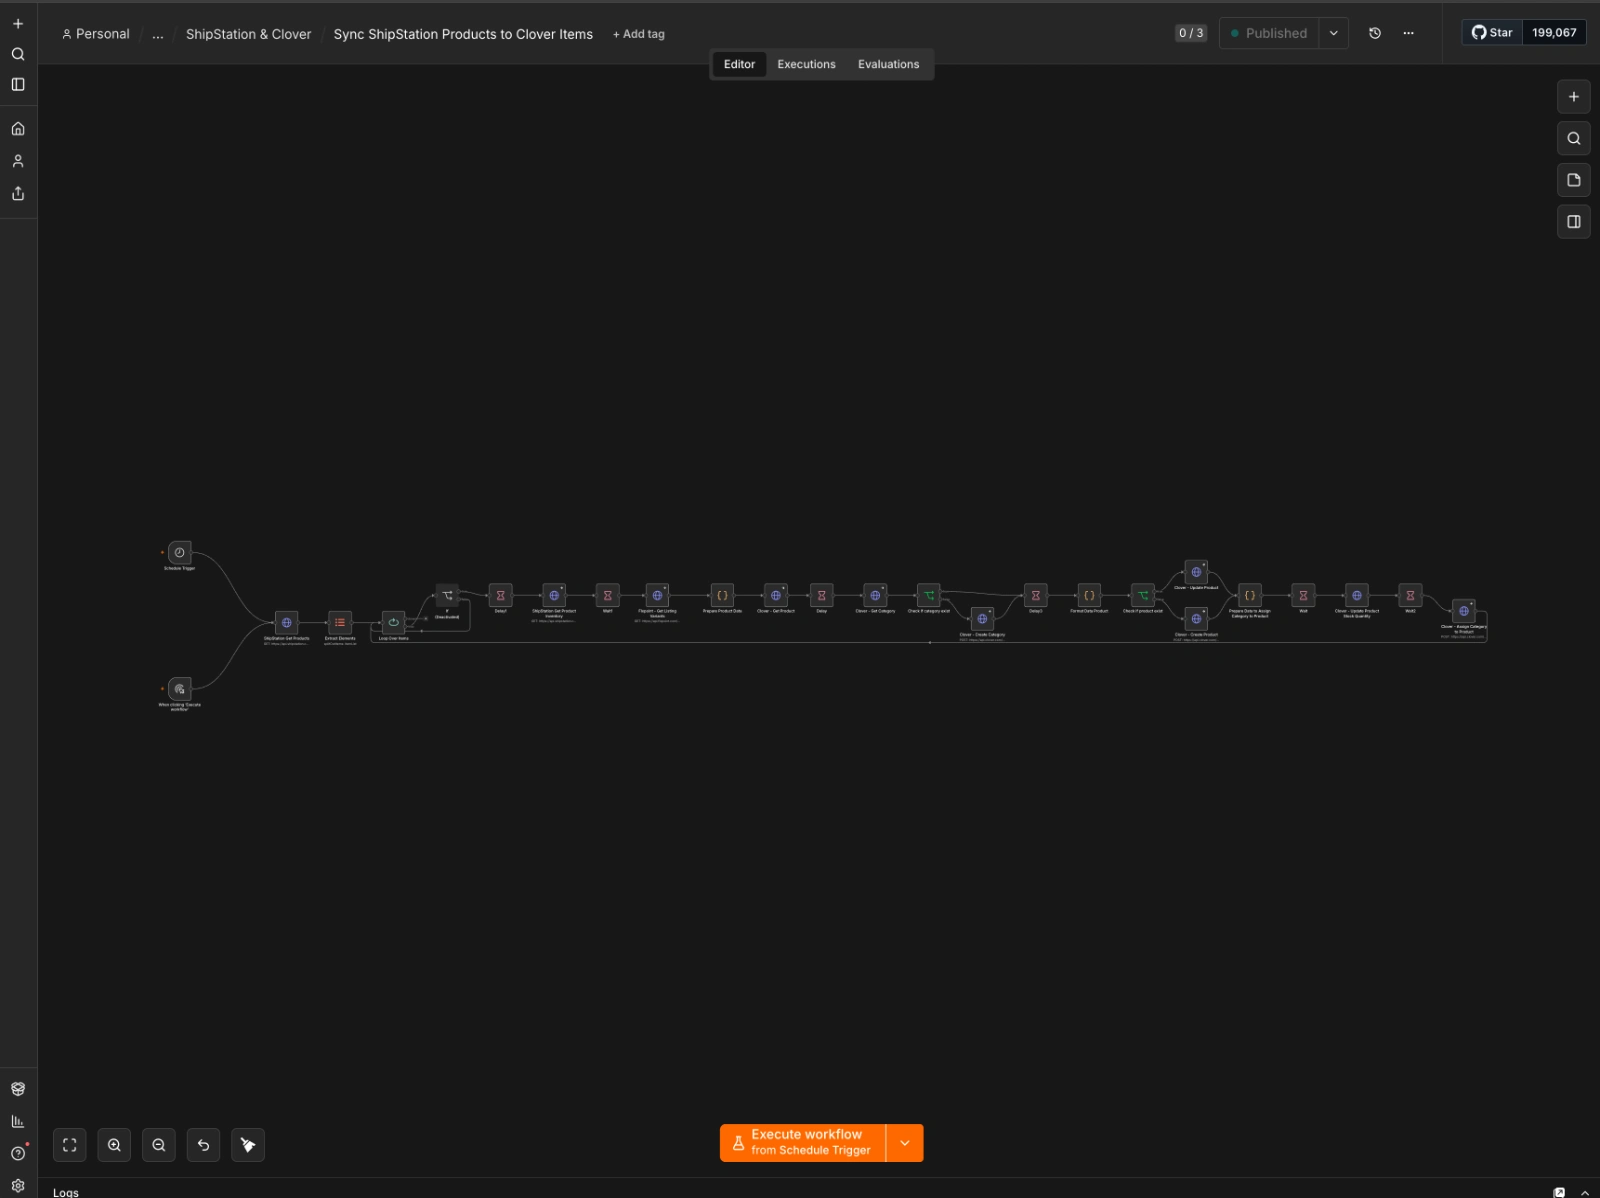The height and width of the screenshot is (1198, 1600).
Task: Click the Published button
Action: click(x=1269, y=33)
